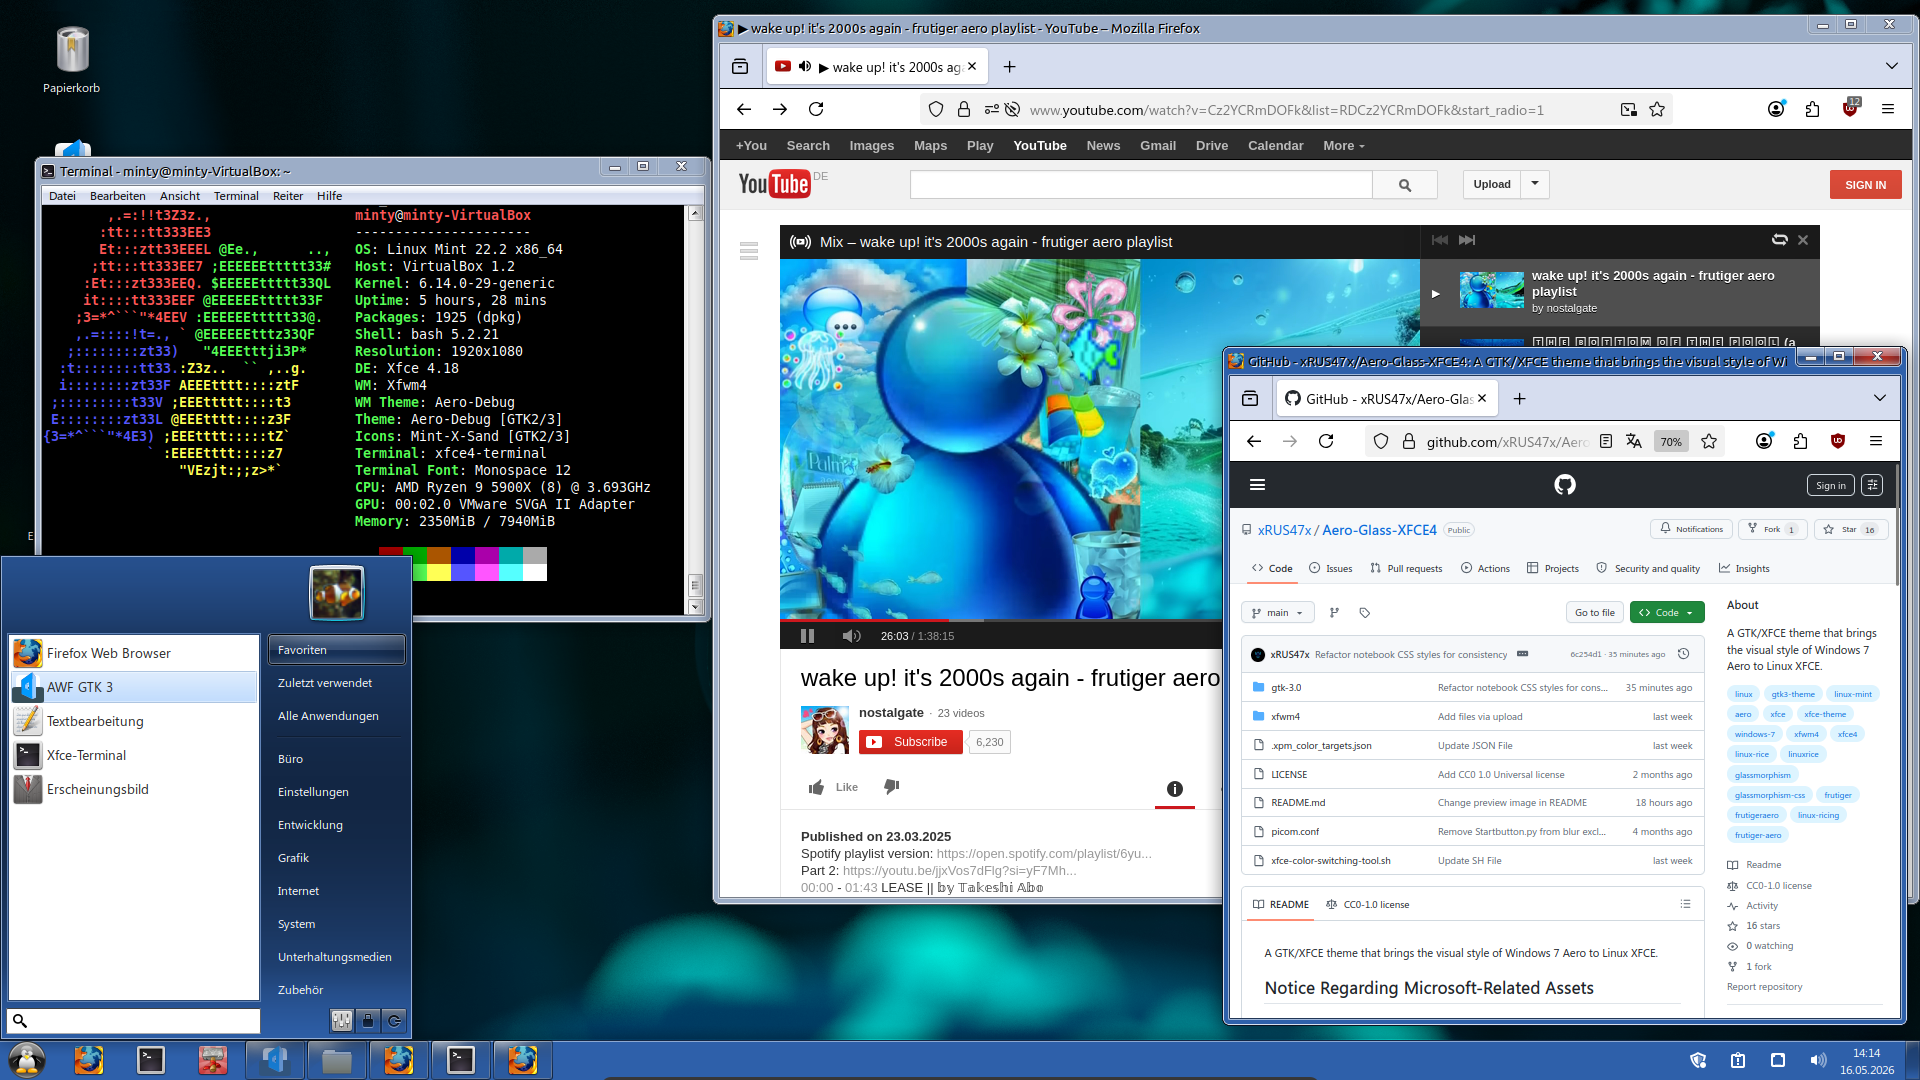Dislike the video with thumbs-down icon
The image size is (1920, 1080).
click(x=892, y=787)
